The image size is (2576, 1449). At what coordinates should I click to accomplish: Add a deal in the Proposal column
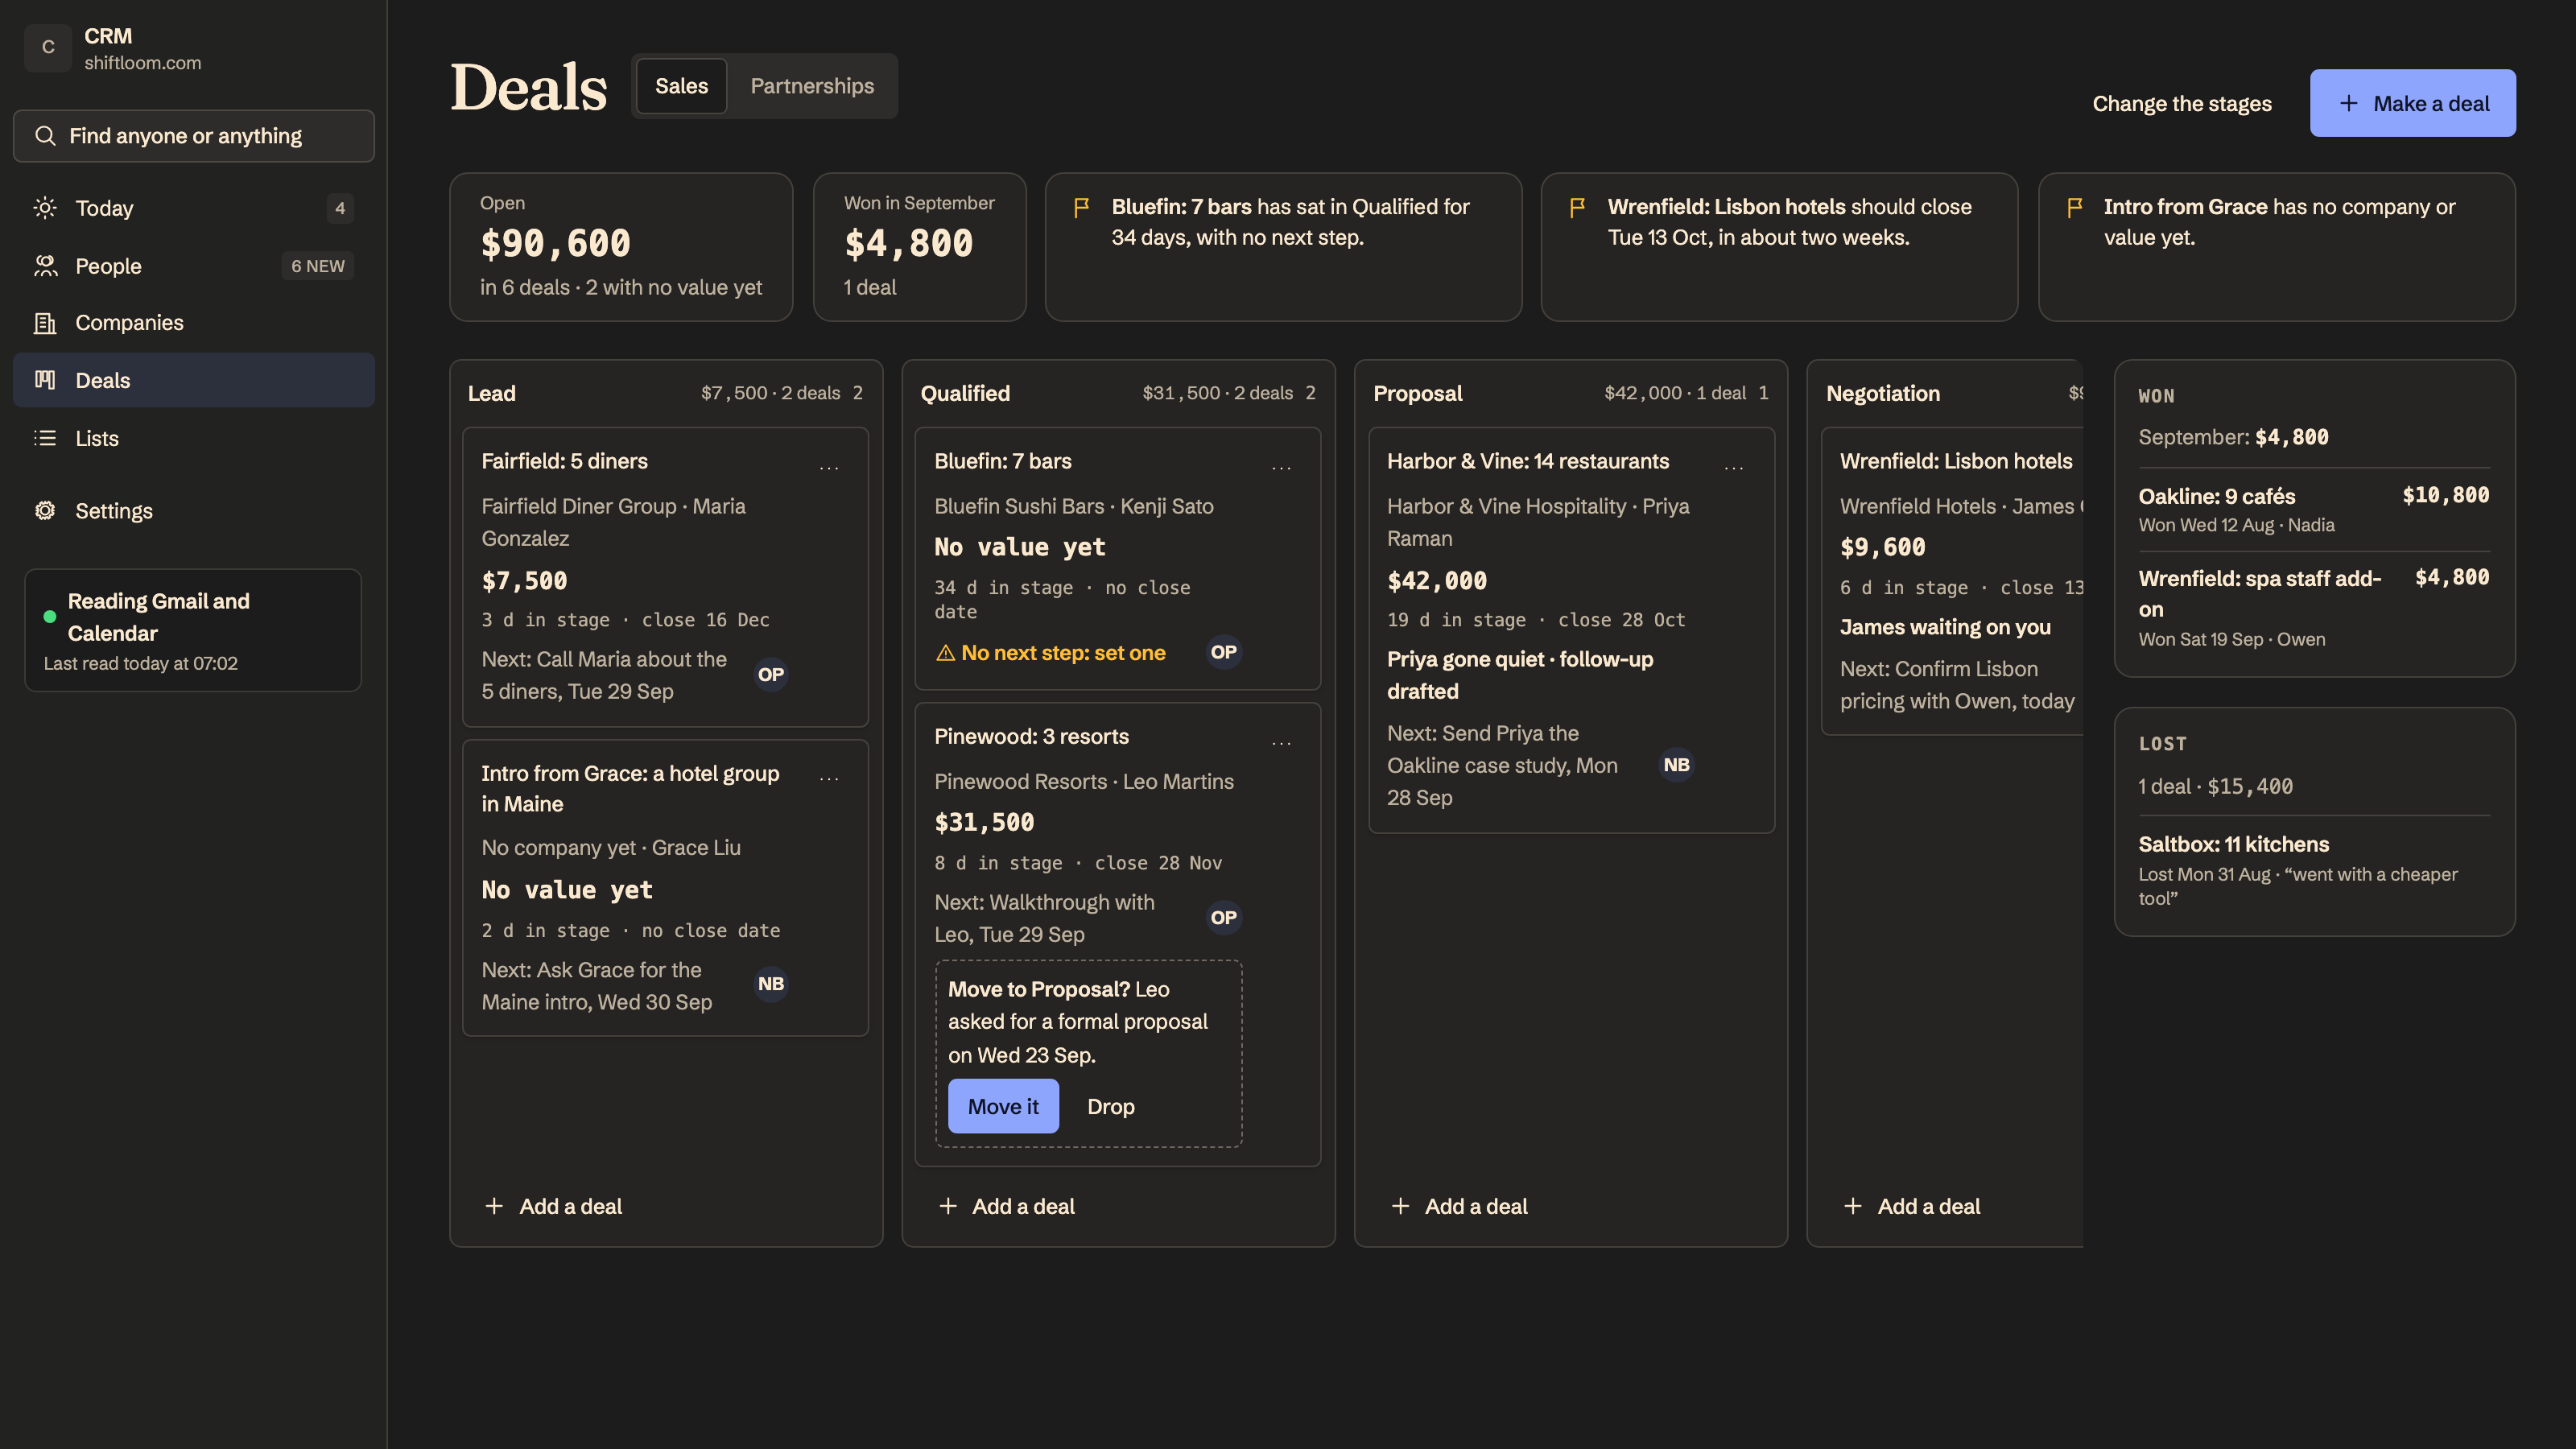(1459, 1206)
